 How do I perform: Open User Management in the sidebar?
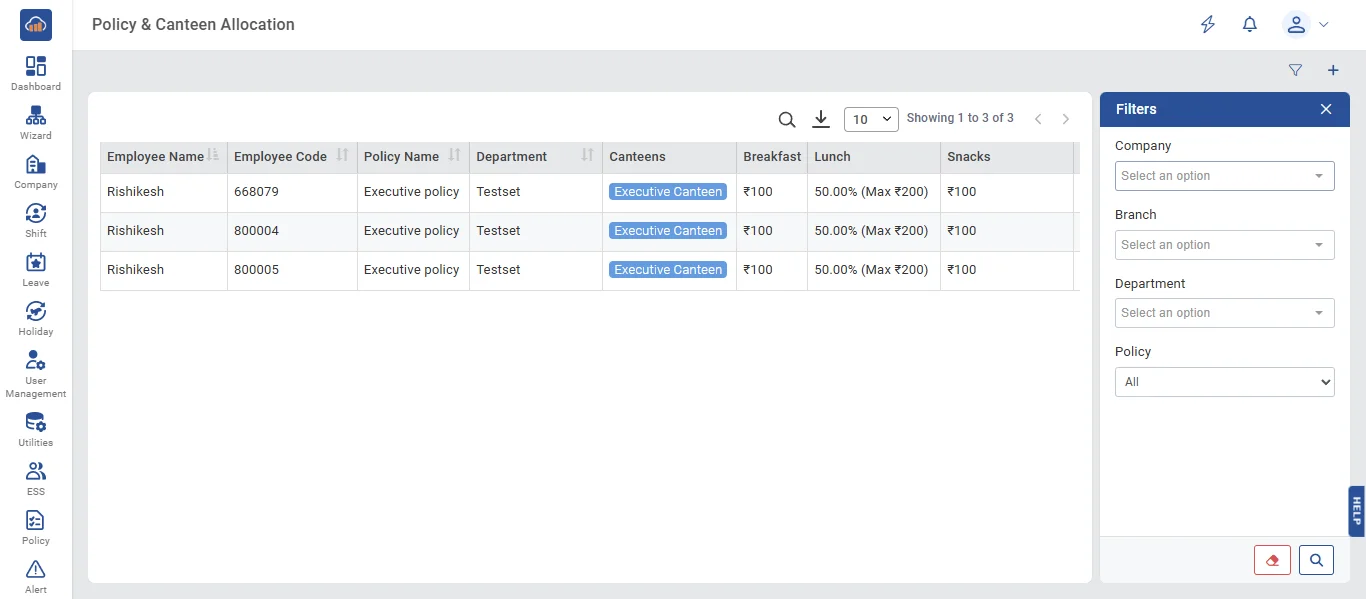click(x=36, y=373)
